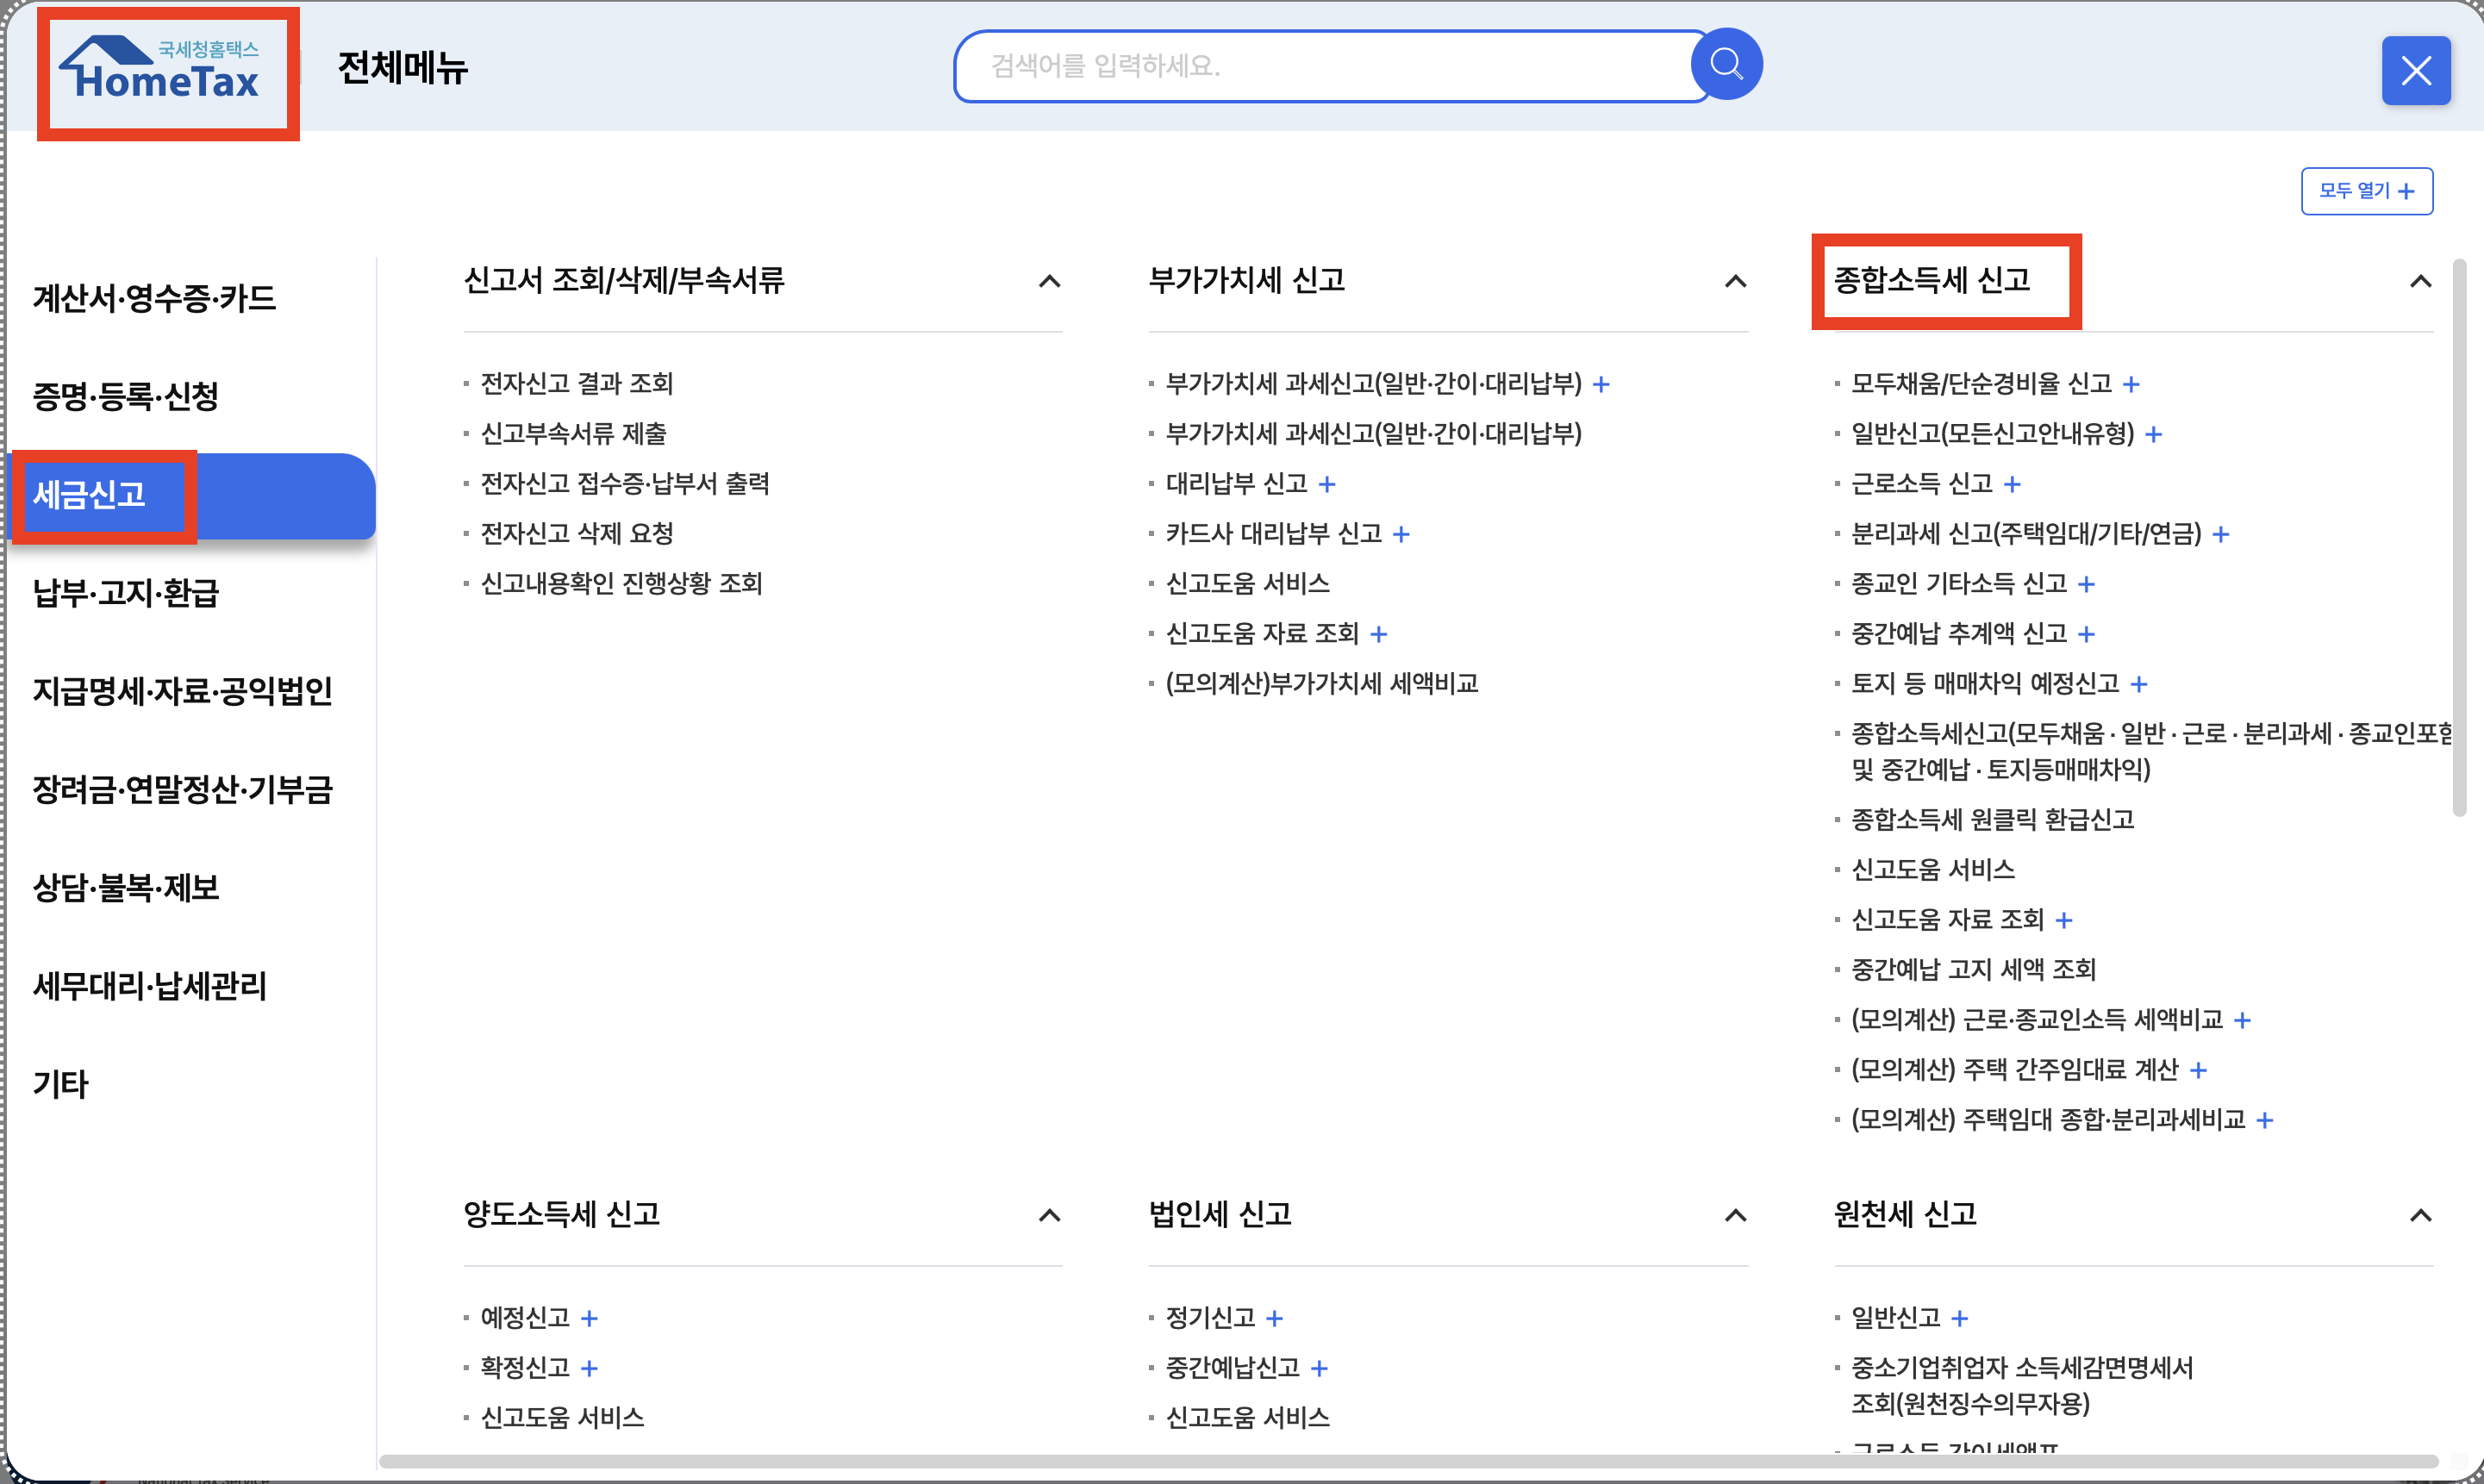Screen dimensions: 2484x1484
Task: Collapse the 부가가치세 신고 section chevron
Action: coord(1735,282)
